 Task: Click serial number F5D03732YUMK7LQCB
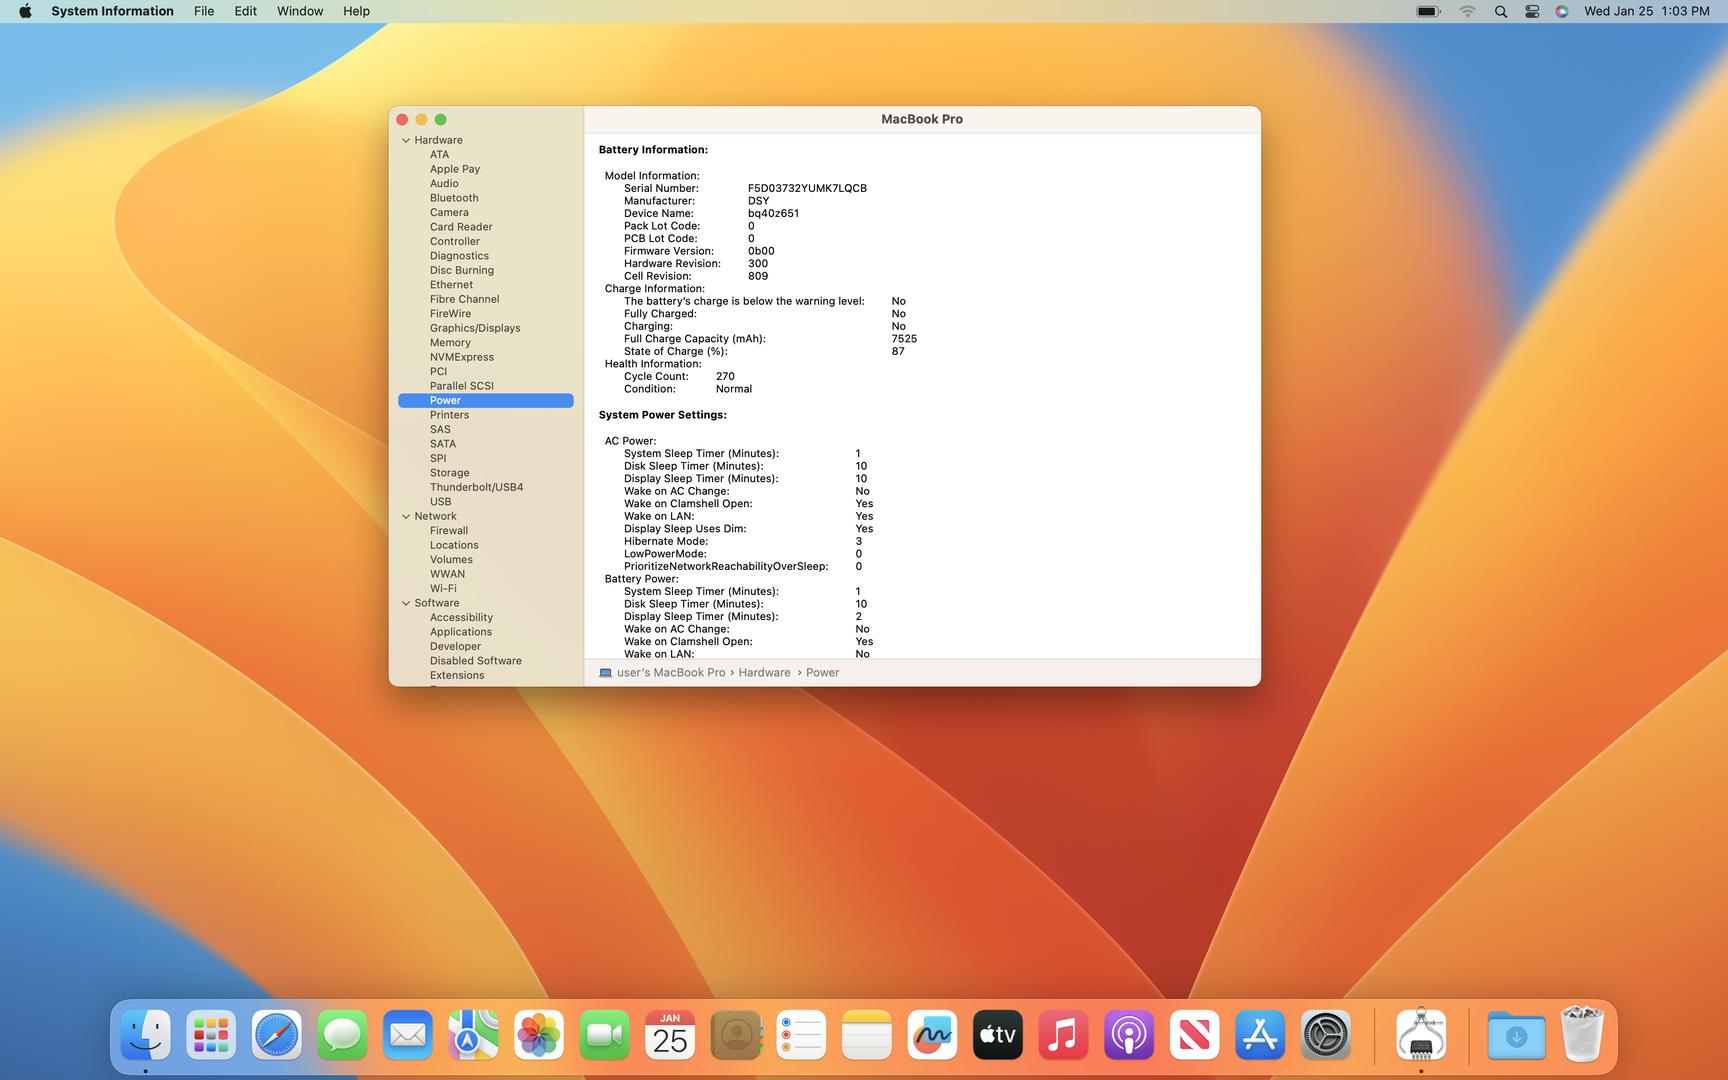[x=807, y=188]
